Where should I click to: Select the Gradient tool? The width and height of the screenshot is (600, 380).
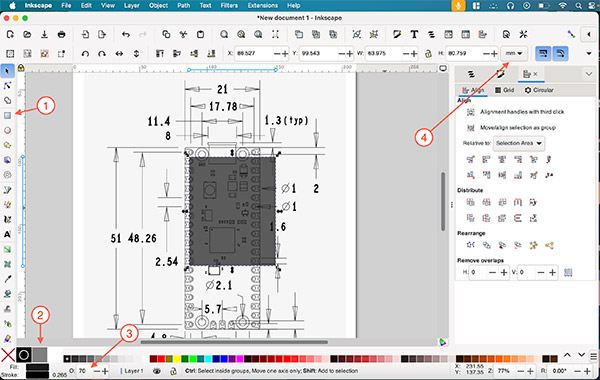[7, 250]
